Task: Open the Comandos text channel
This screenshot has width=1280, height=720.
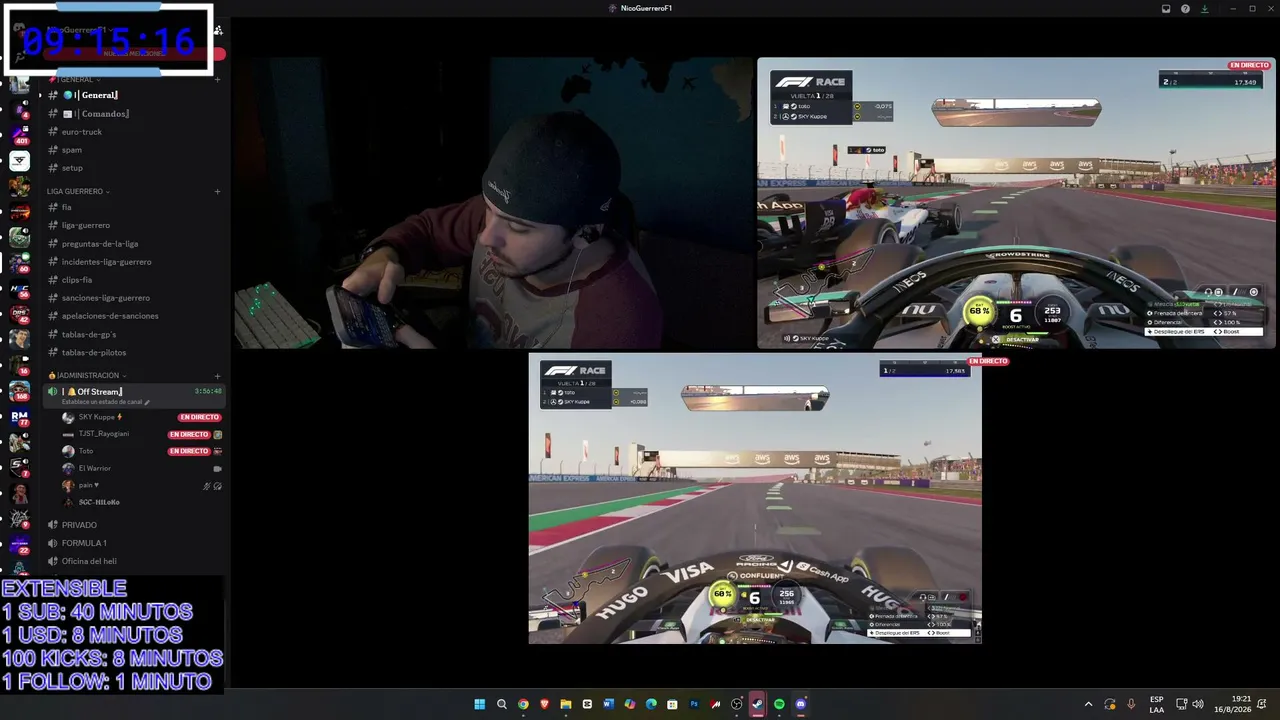Action: tap(135, 114)
